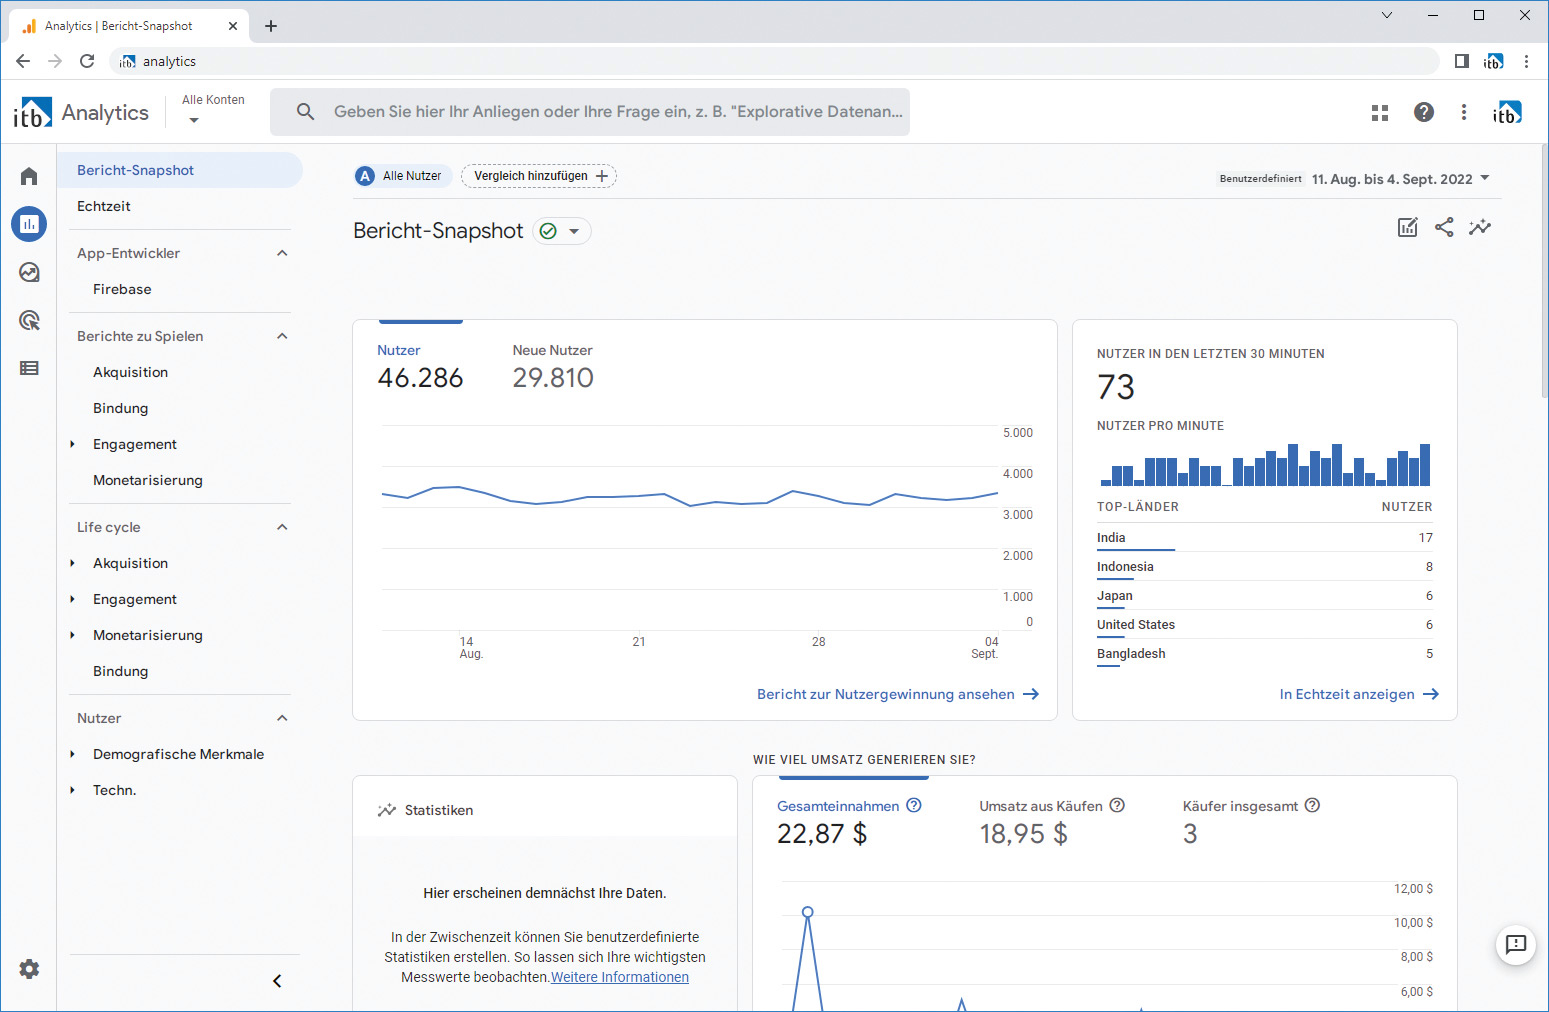The height and width of the screenshot is (1012, 1549).
Task: Open the feedback chat icon
Action: click(x=1516, y=944)
